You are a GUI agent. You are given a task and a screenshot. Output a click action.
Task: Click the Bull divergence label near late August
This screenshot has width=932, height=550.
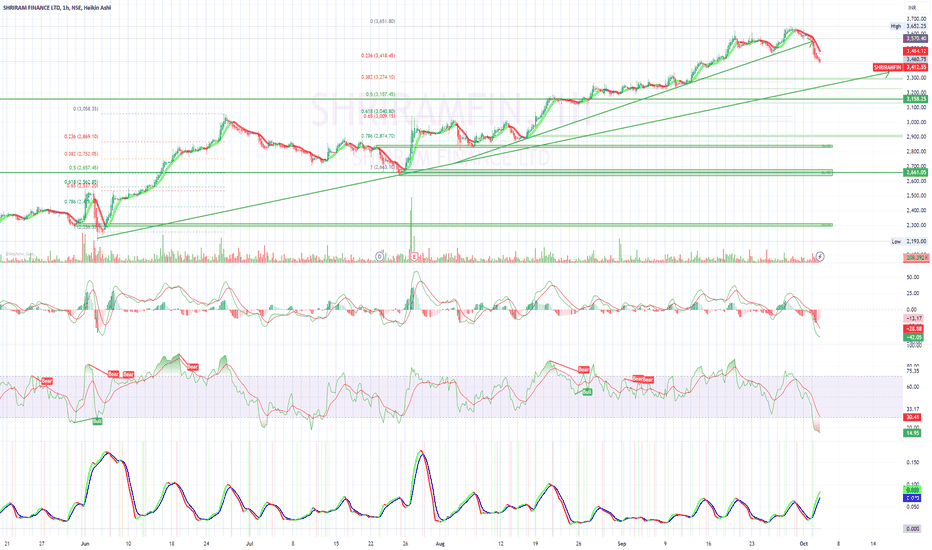tap(587, 392)
